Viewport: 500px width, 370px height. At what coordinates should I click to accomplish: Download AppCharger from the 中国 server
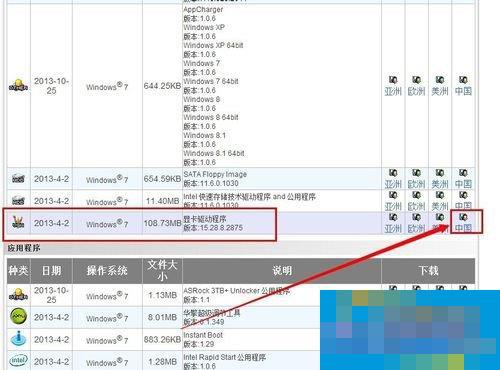pyautogui.click(x=463, y=86)
